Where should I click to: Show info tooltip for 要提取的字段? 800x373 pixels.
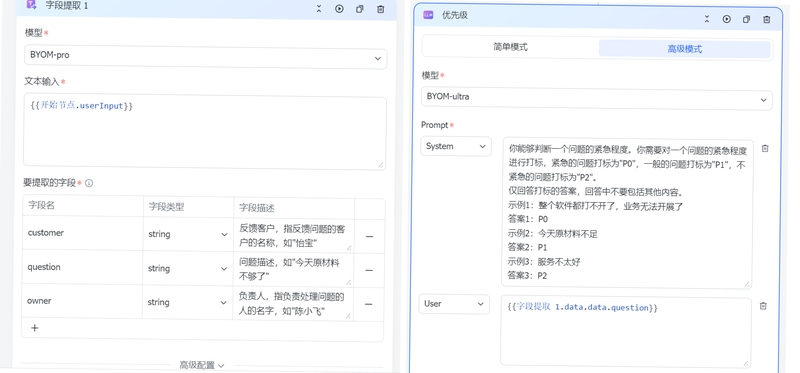click(x=89, y=183)
